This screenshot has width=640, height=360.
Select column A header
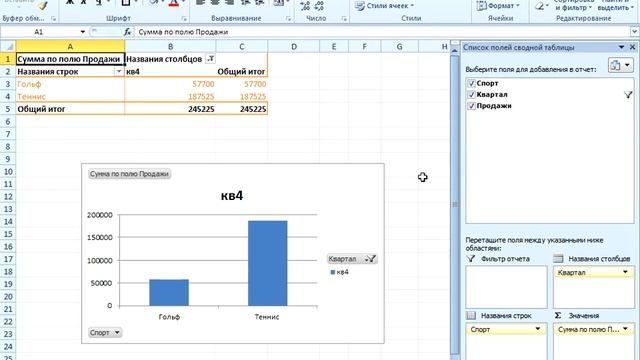[70, 47]
